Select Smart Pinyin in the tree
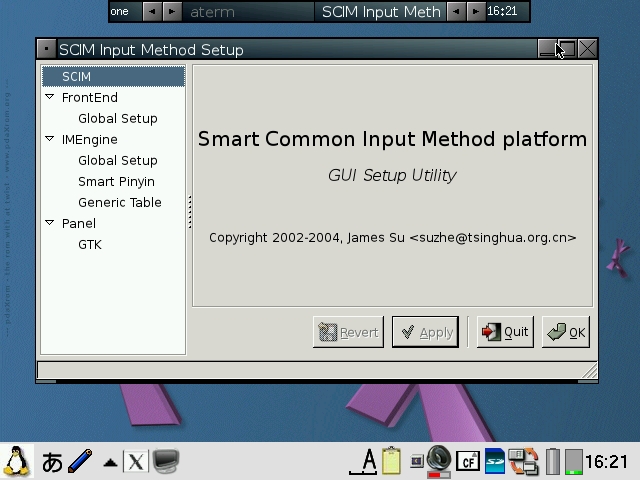640x480 pixels. (x=116, y=181)
